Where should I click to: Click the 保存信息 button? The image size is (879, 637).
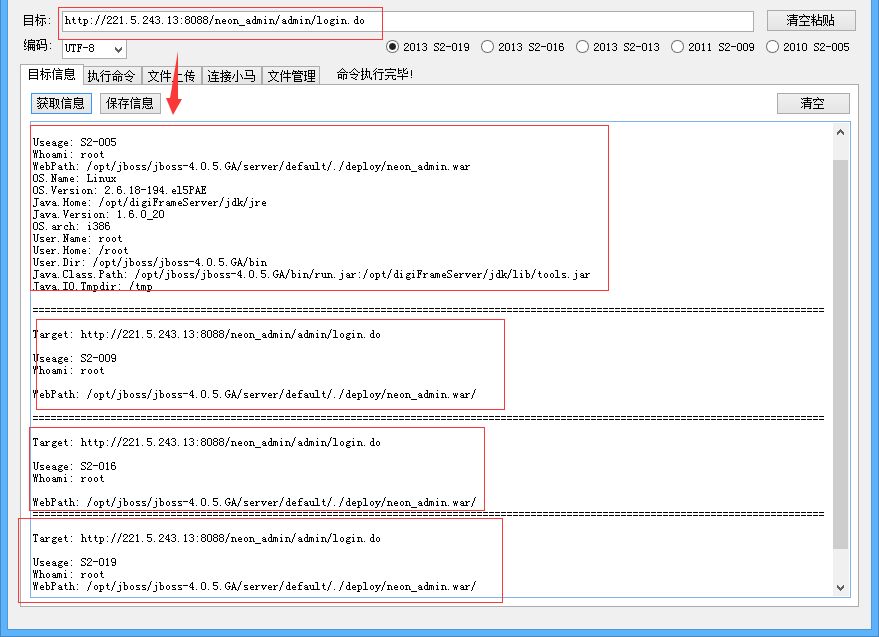pyautogui.click(x=130, y=103)
